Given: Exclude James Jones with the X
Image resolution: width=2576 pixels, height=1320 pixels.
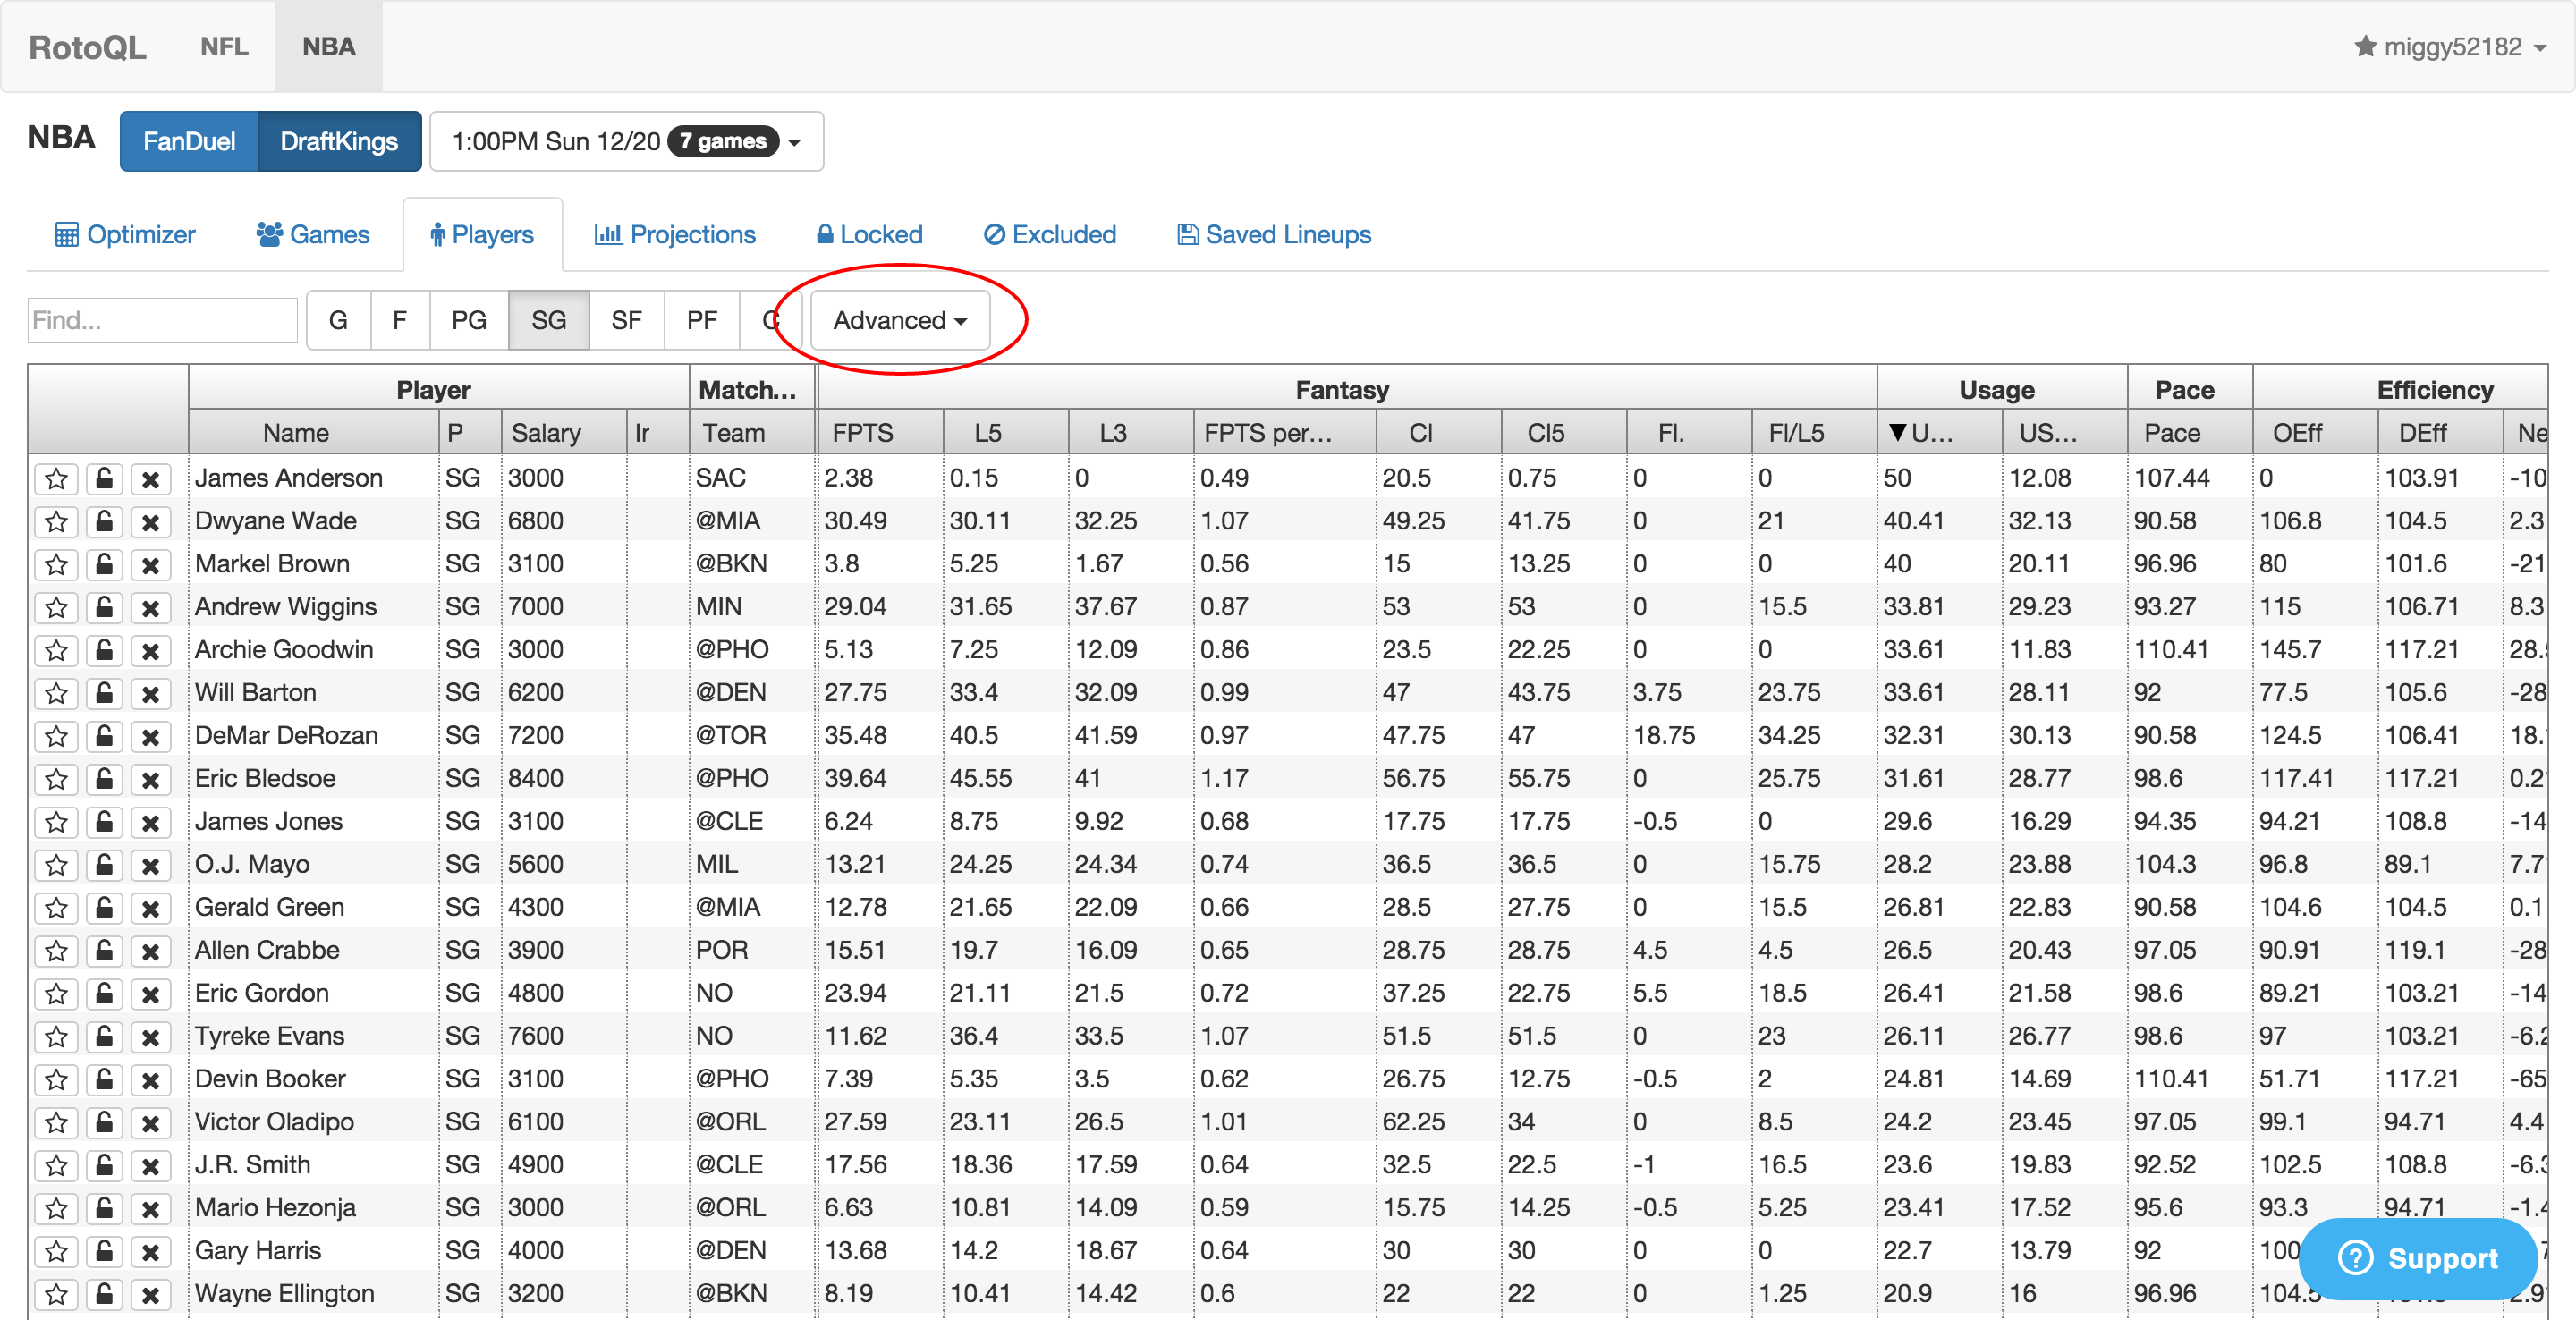Looking at the screenshot, I should 150,823.
